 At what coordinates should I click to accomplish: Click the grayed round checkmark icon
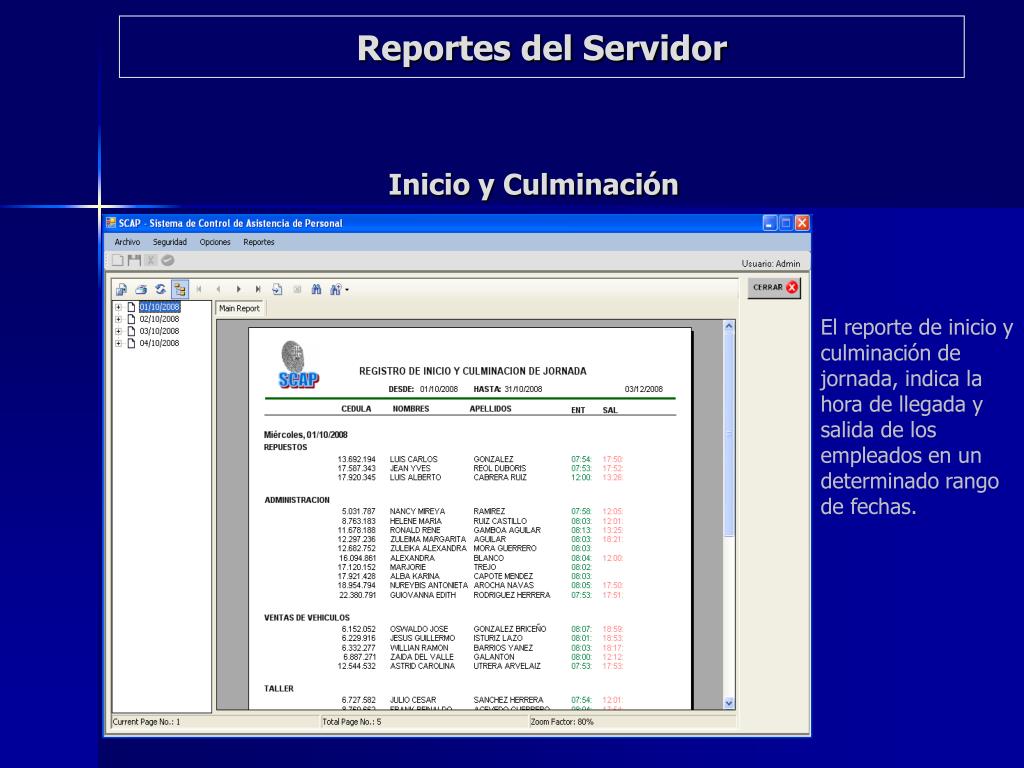pyautogui.click(x=168, y=261)
